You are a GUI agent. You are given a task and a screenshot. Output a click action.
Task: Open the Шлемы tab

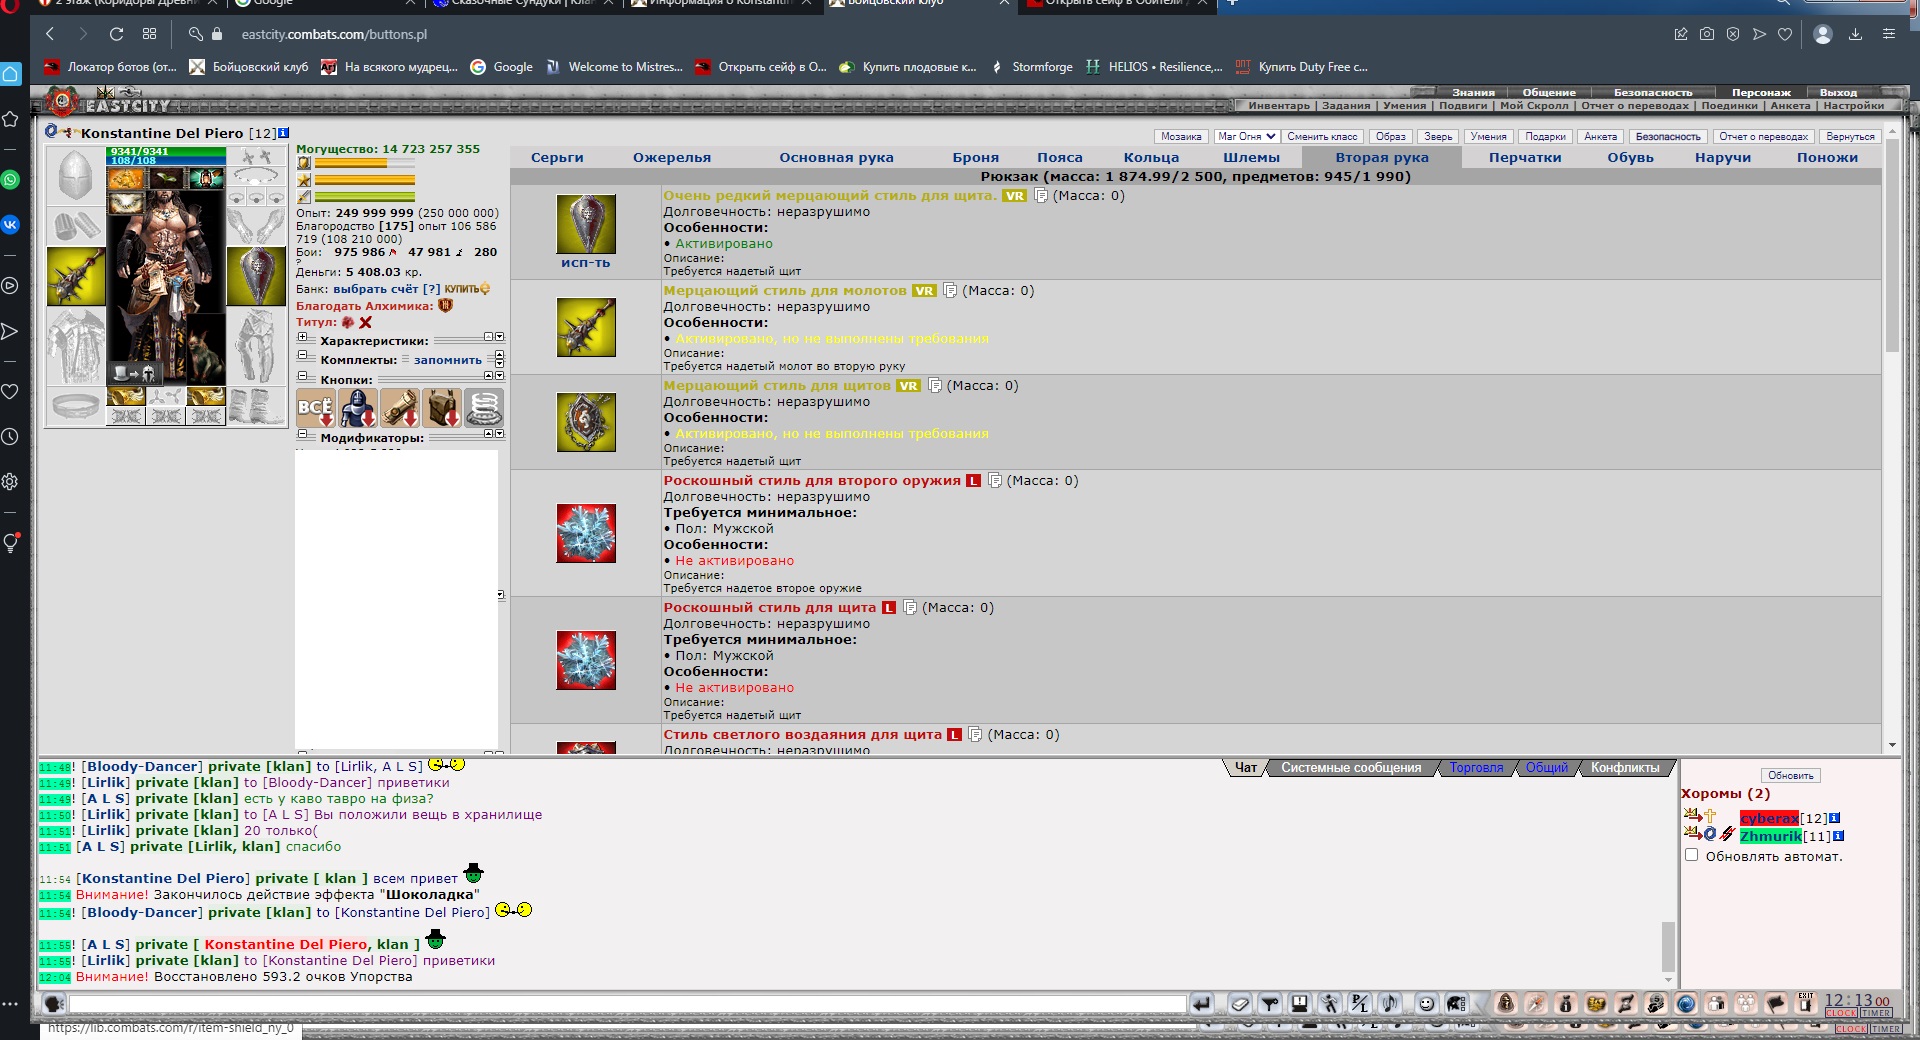tap(1251, 157)
